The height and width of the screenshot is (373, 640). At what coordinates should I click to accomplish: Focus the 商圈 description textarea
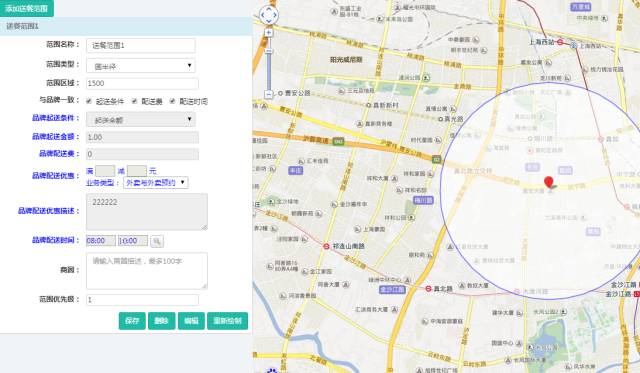point(147,271)
